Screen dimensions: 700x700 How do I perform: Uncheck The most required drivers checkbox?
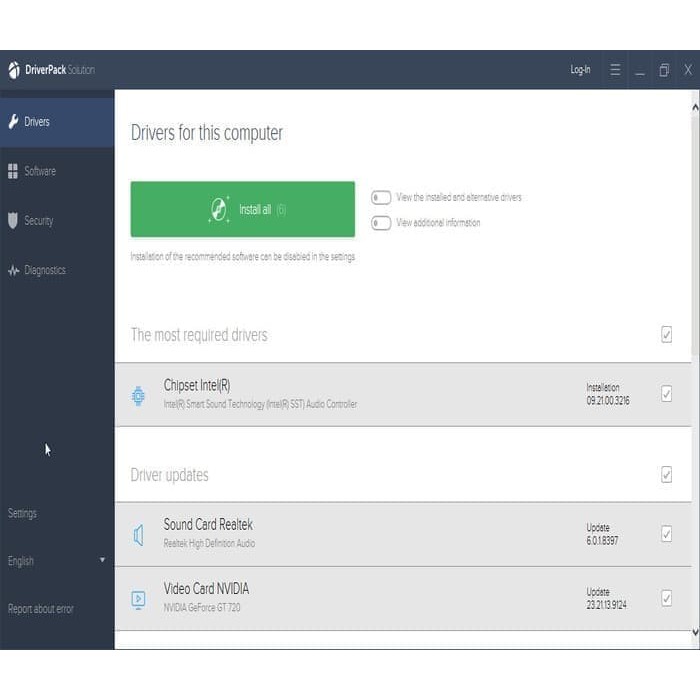pyautogui.click(x=666, y=334)
